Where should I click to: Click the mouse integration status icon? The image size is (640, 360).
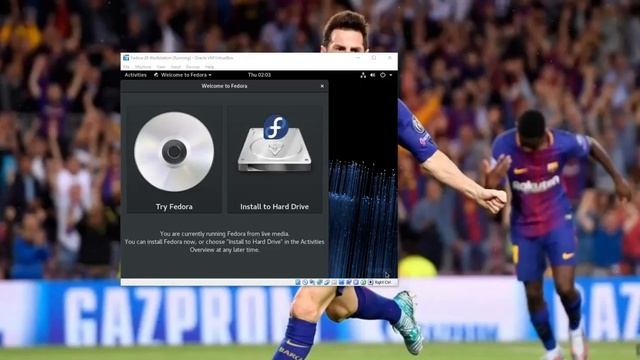point(363,282)
